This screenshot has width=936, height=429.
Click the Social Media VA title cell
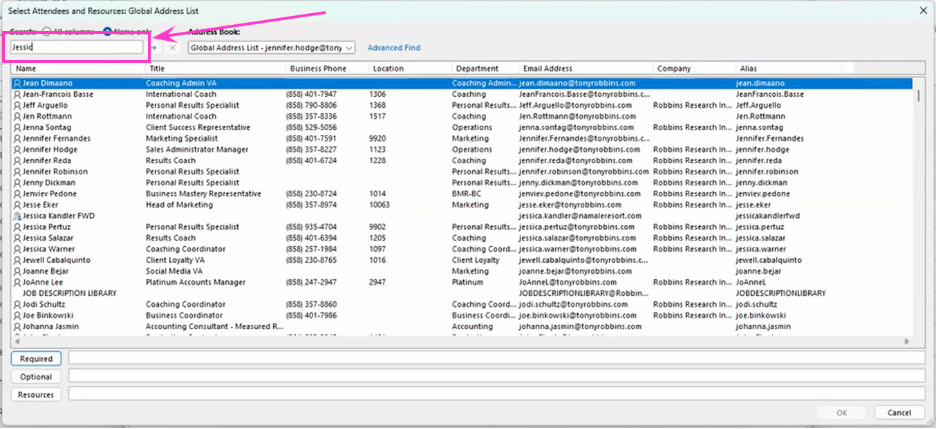point(174,271)
